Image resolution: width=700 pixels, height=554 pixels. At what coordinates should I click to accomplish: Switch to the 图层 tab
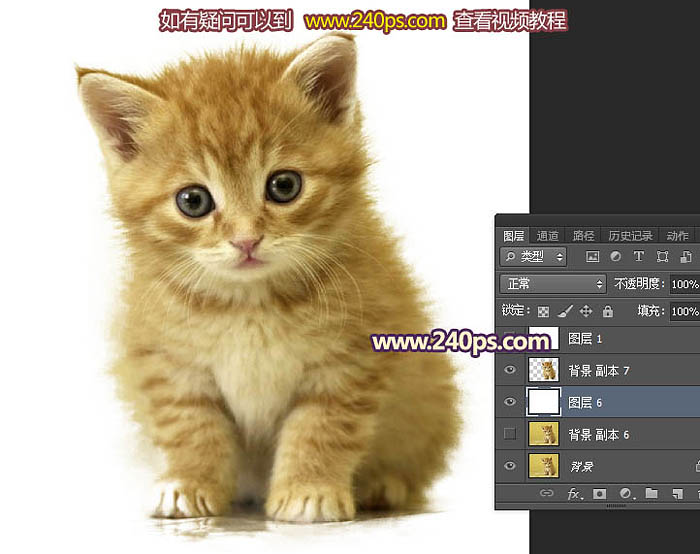tap(513, 235)
